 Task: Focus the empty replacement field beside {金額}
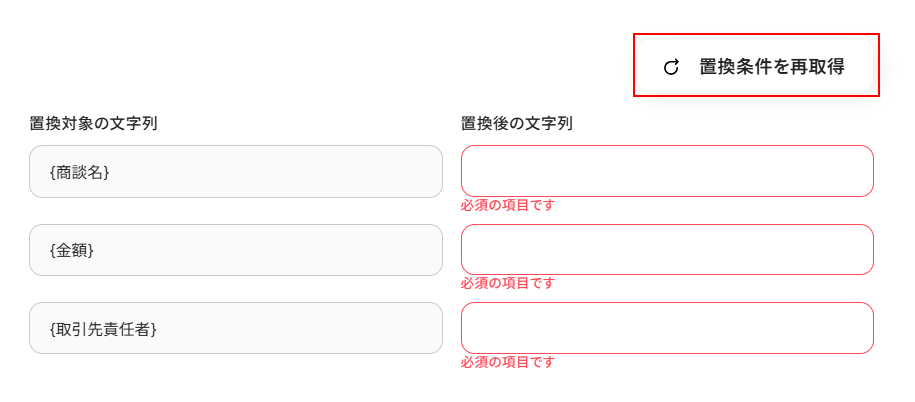tap(667, 249)
